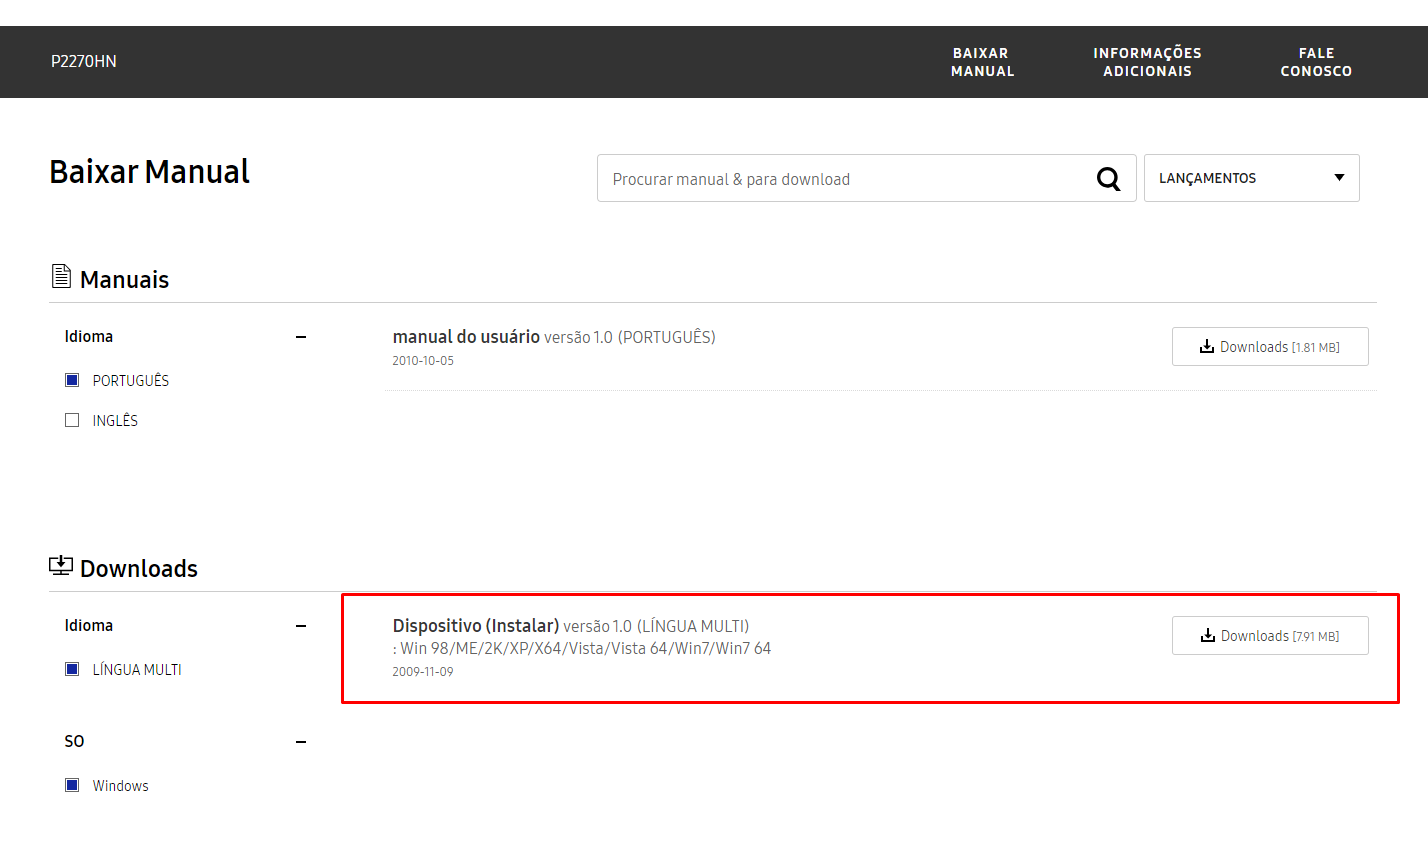The image size is (1428, 857).
Task: Download the 7.91 MB Dispositivo installer
Action: click(1270, 636)
